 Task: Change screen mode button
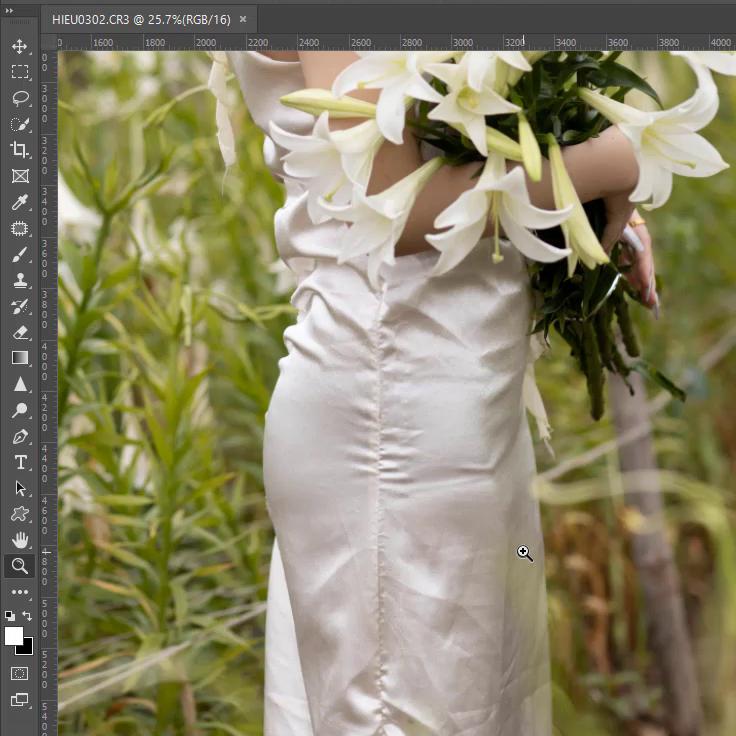[19, 699]
